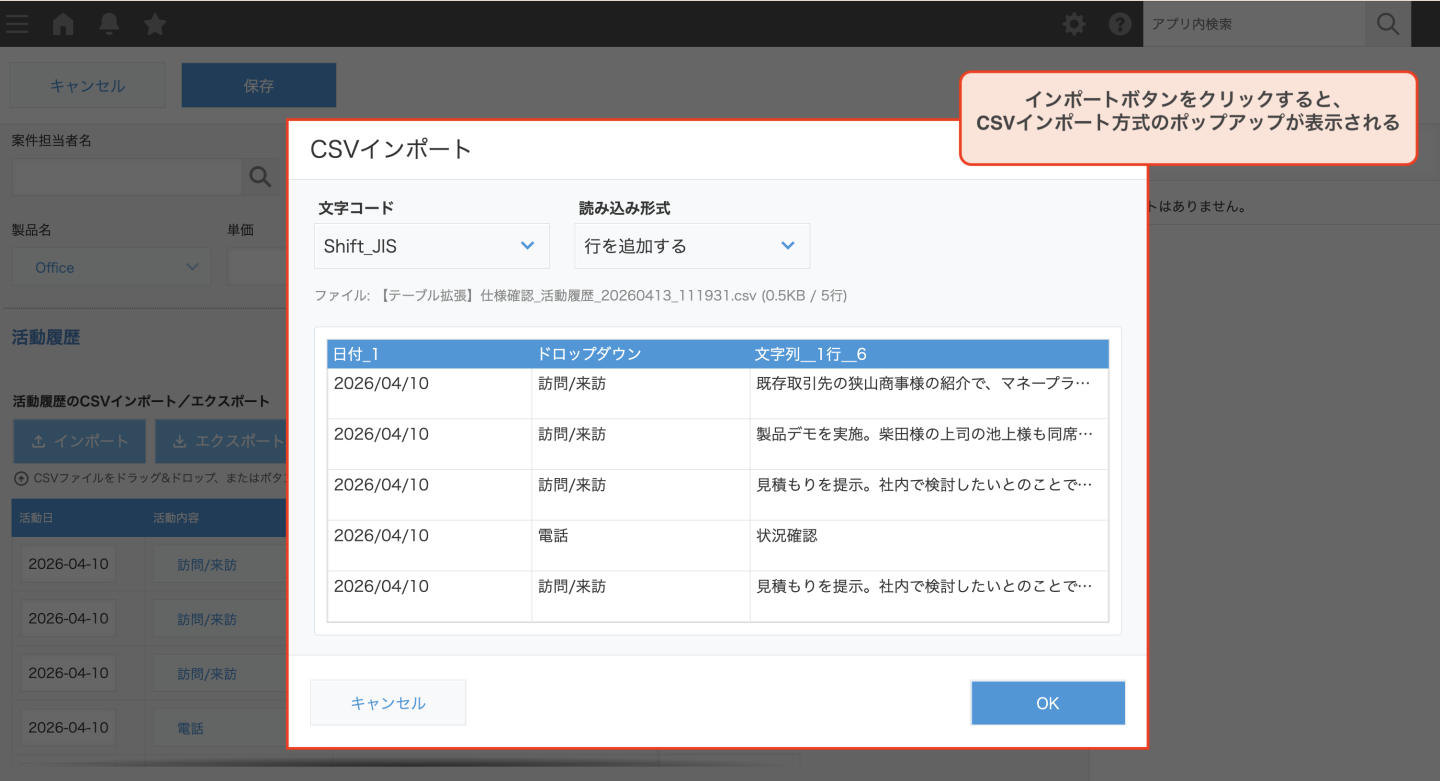1440x781 pixels.
Task: Open the 読み込み形式 dropdown
Action: pos(692,246)
